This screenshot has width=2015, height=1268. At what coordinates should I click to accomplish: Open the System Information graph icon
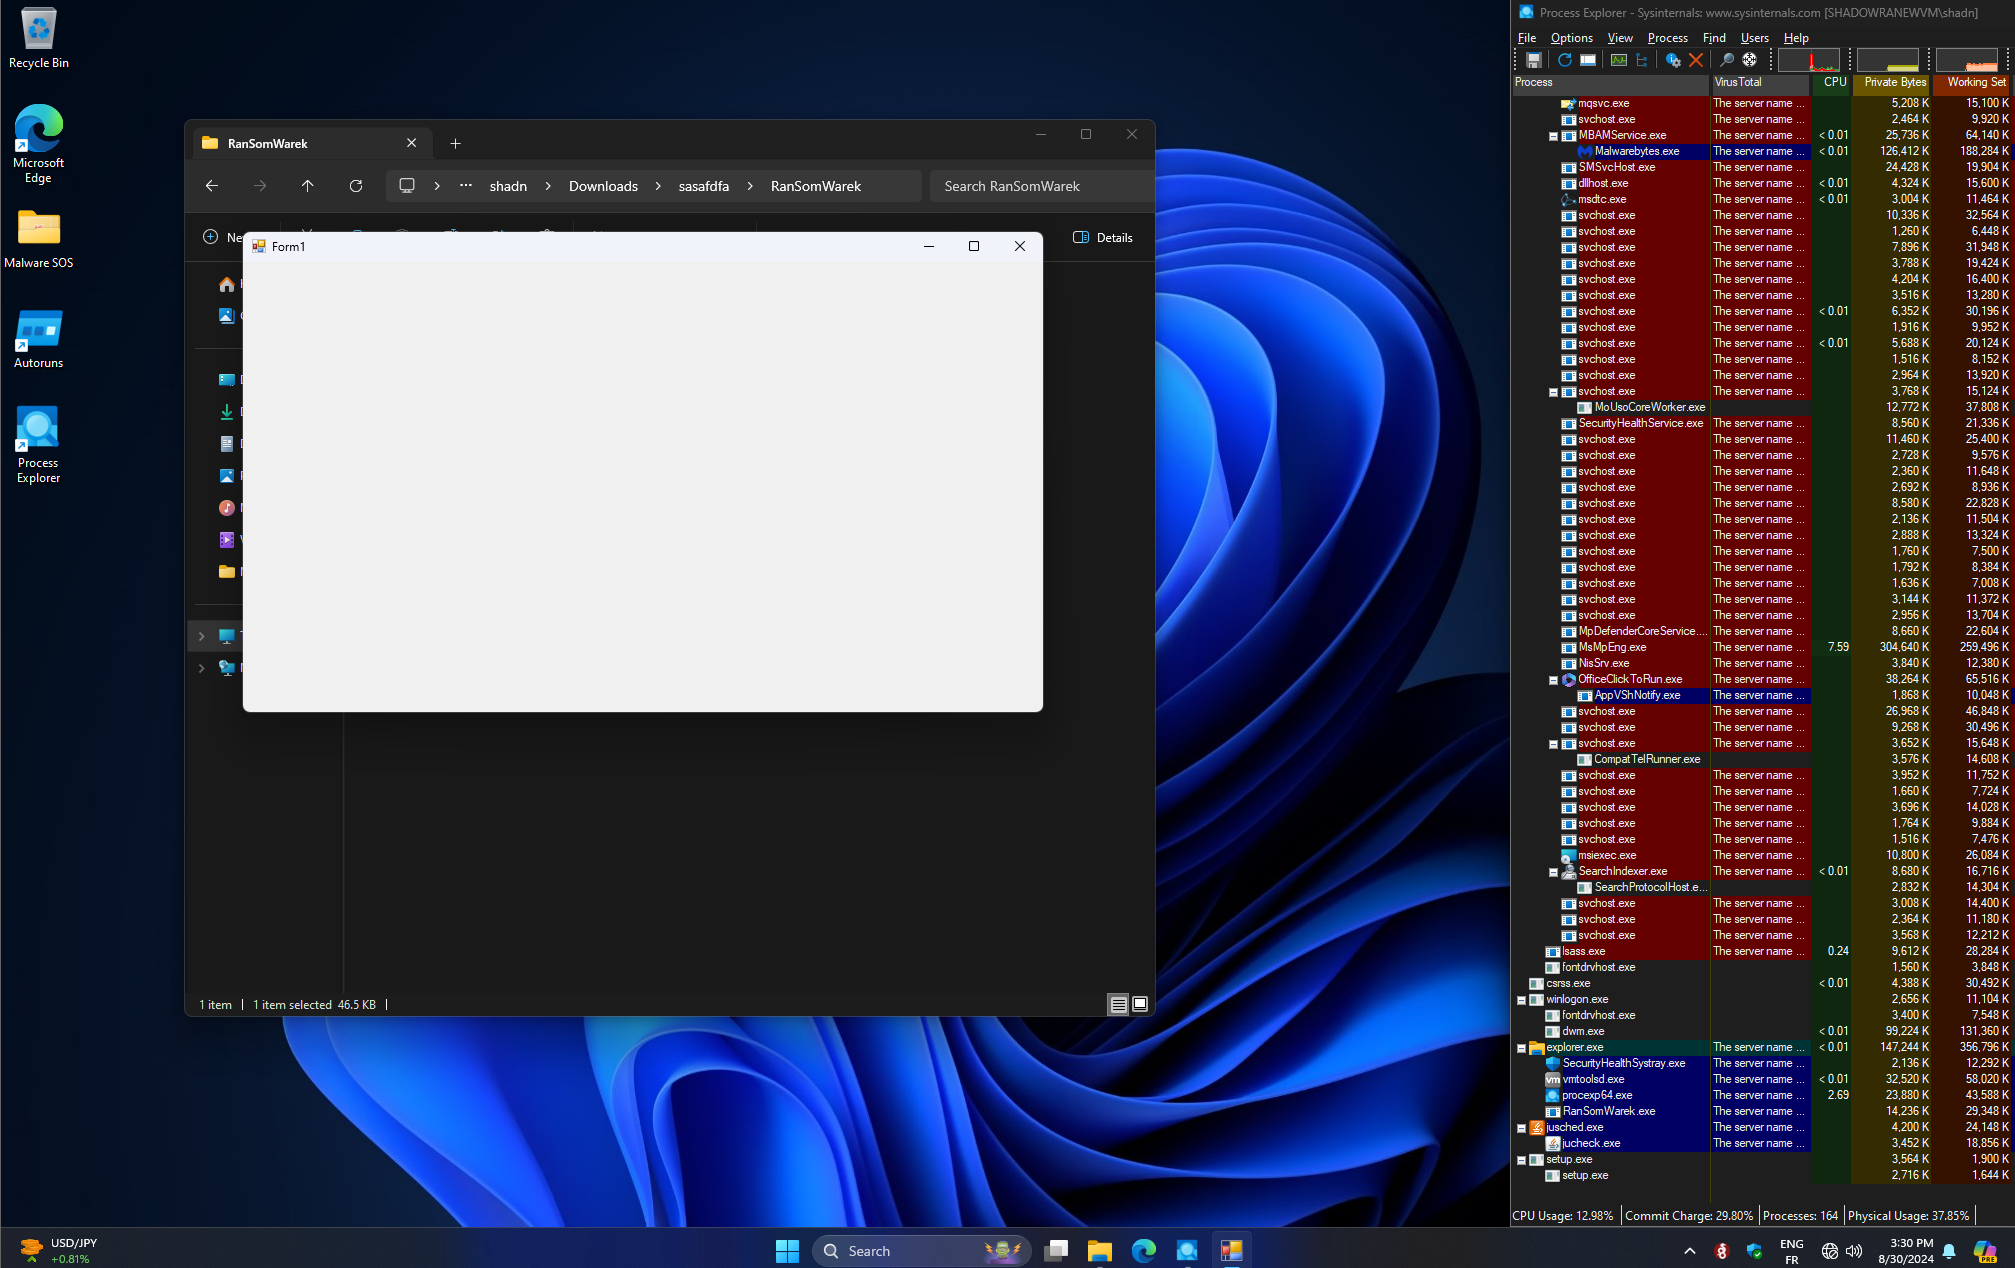click(1618, 60)
